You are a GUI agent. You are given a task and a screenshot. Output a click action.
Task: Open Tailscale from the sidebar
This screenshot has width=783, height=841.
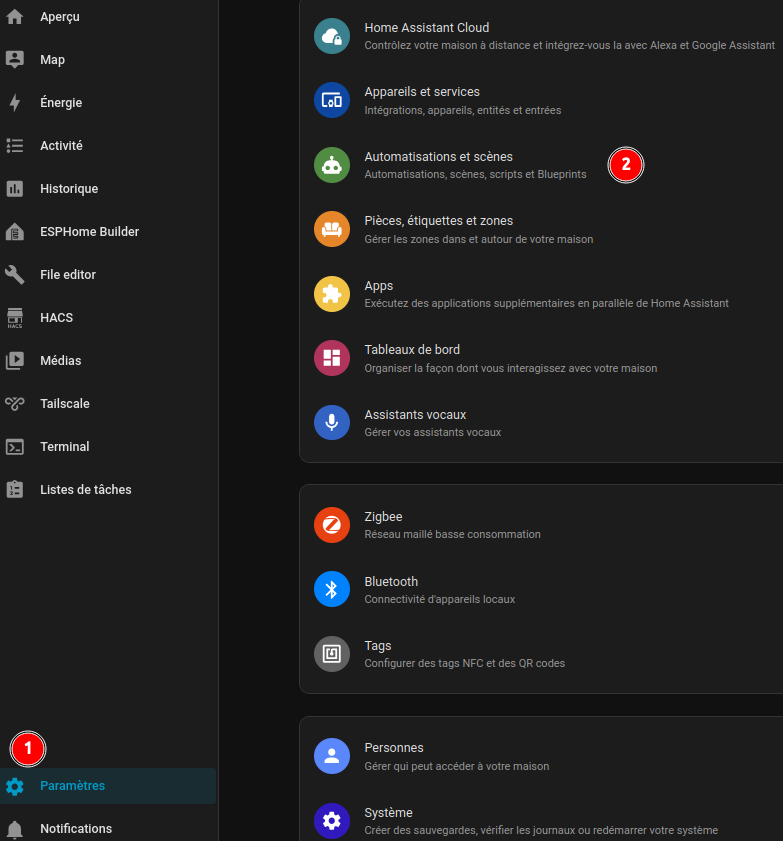coord(108,403)
